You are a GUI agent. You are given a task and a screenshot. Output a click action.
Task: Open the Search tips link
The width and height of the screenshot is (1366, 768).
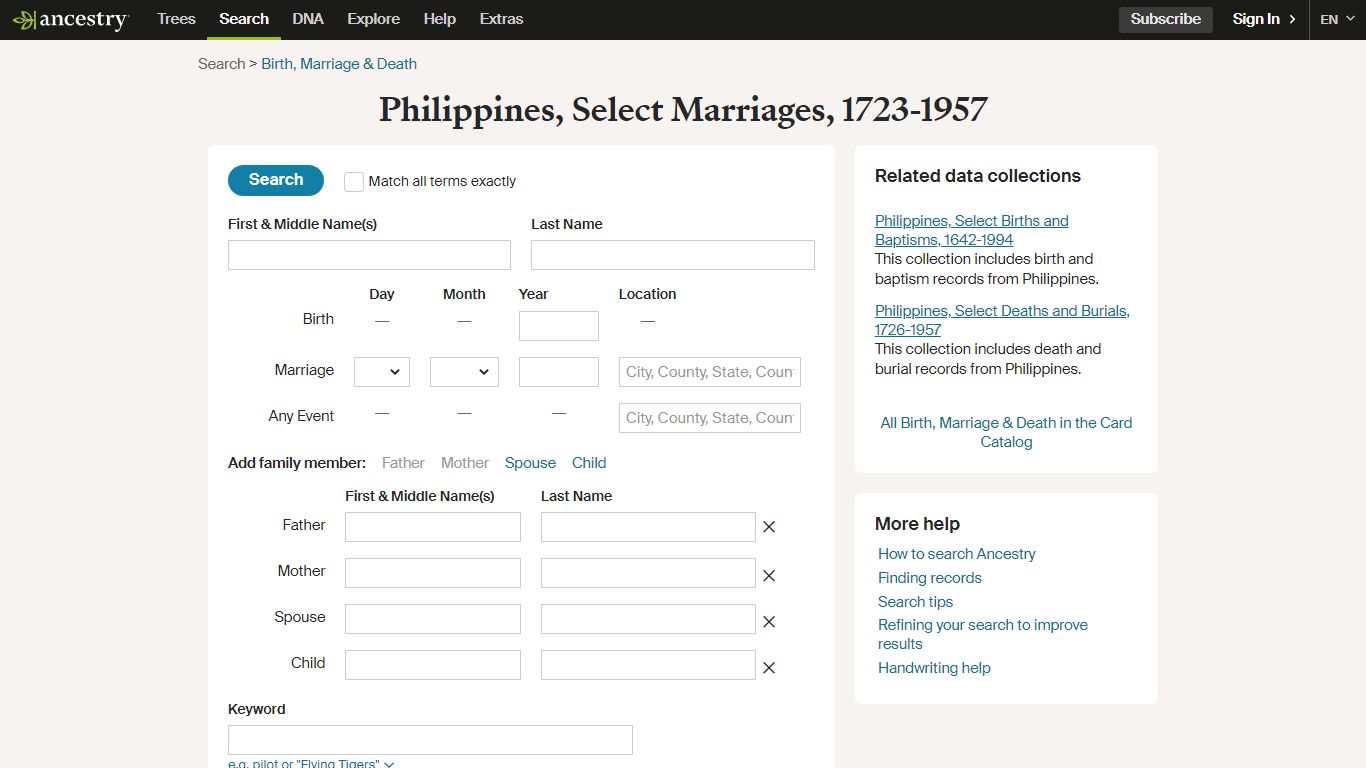(x=915, y=602)
